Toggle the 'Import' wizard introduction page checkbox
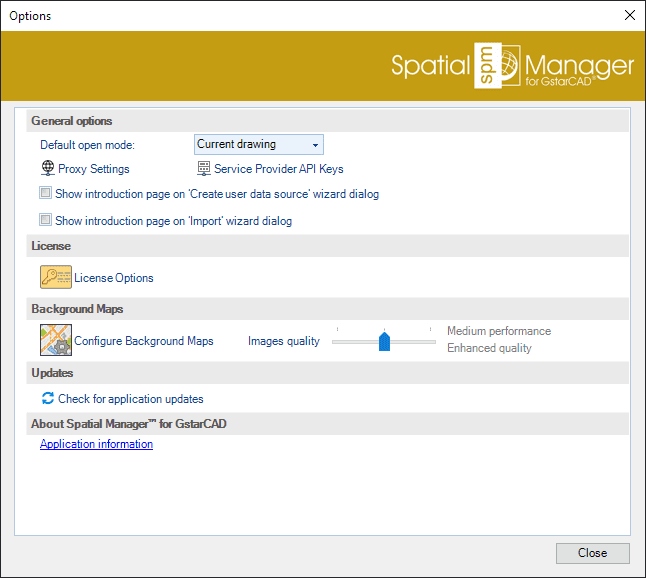This screenshot has height=578, width=646. [x=45, y=220]
